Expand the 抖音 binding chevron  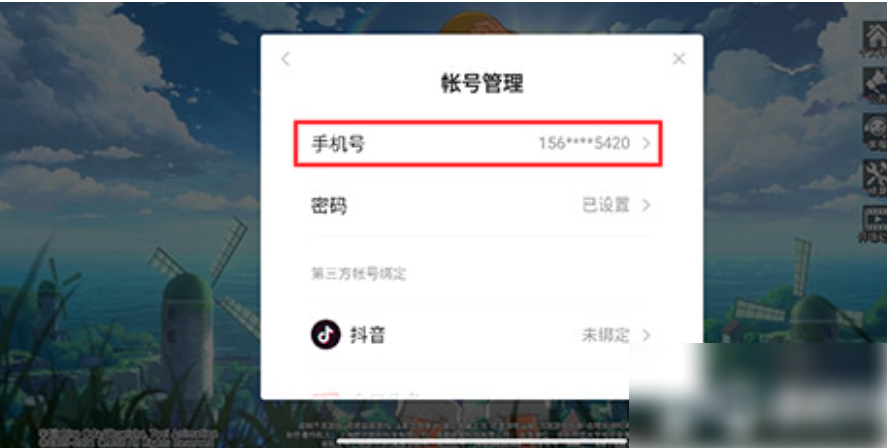tap(646, 335)
